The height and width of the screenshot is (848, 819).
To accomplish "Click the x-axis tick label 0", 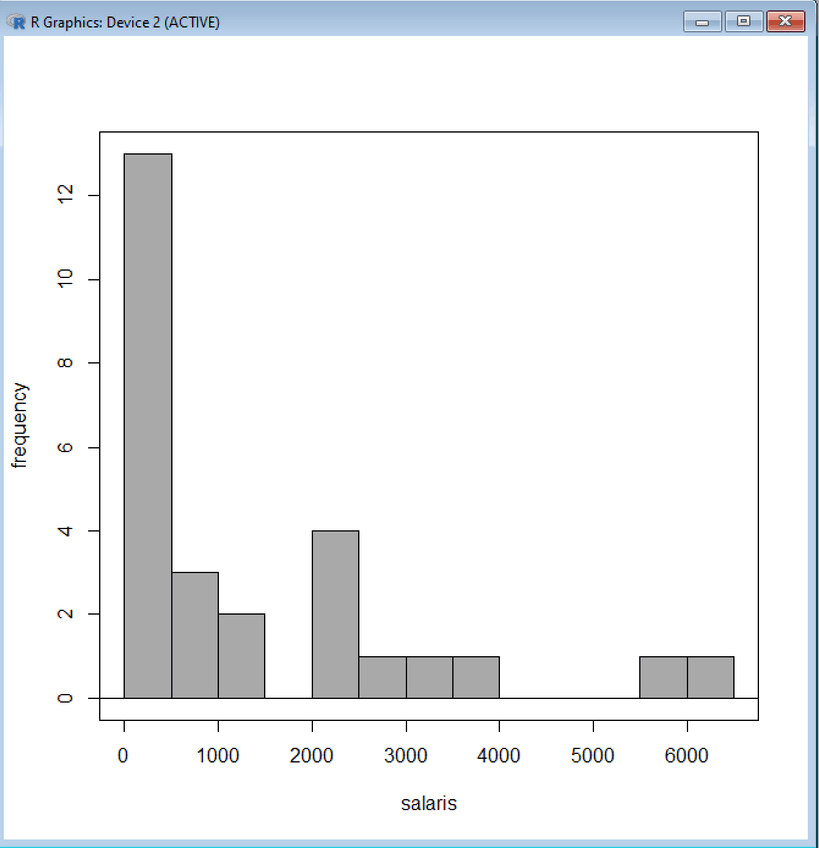I will pyautogui.click(x=123, y=756).
